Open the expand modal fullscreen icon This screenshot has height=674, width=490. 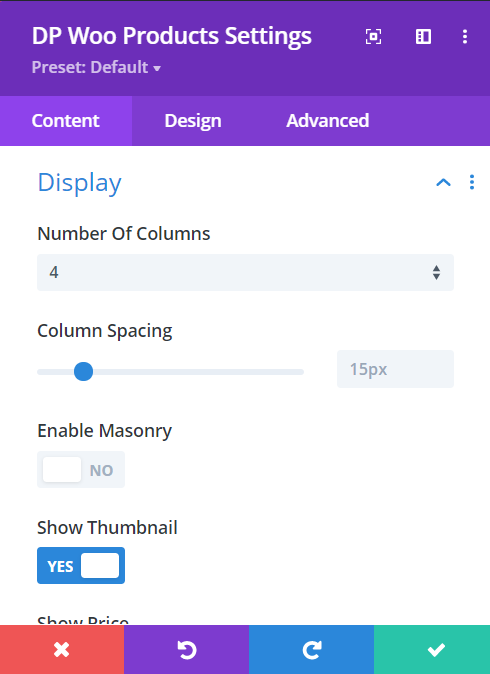point(373,37)
